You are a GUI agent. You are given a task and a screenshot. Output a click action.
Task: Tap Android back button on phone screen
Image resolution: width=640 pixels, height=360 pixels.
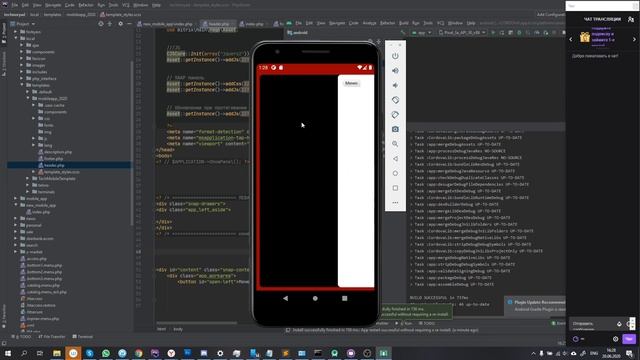pos(285,298)
